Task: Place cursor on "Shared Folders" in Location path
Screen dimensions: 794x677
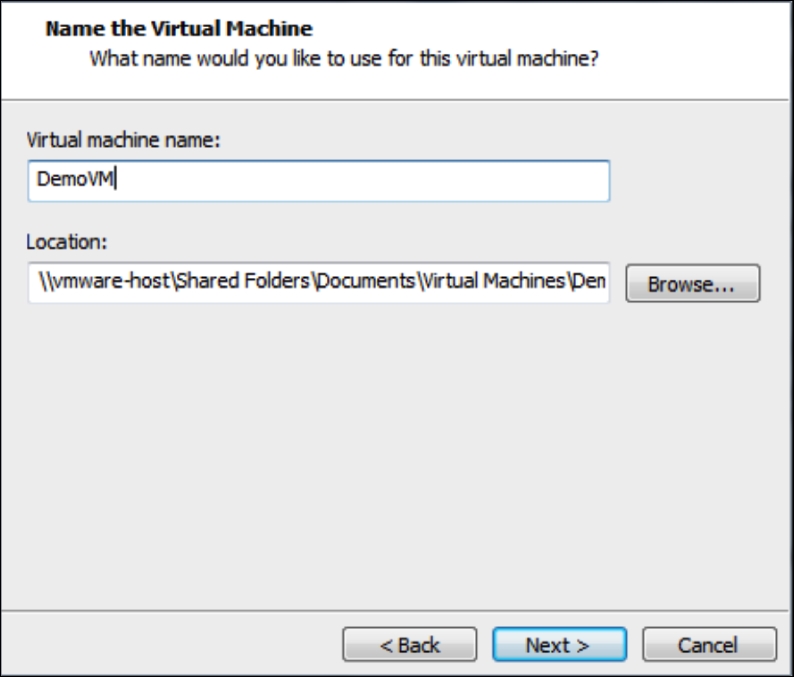Action: [x=243, y=281]
